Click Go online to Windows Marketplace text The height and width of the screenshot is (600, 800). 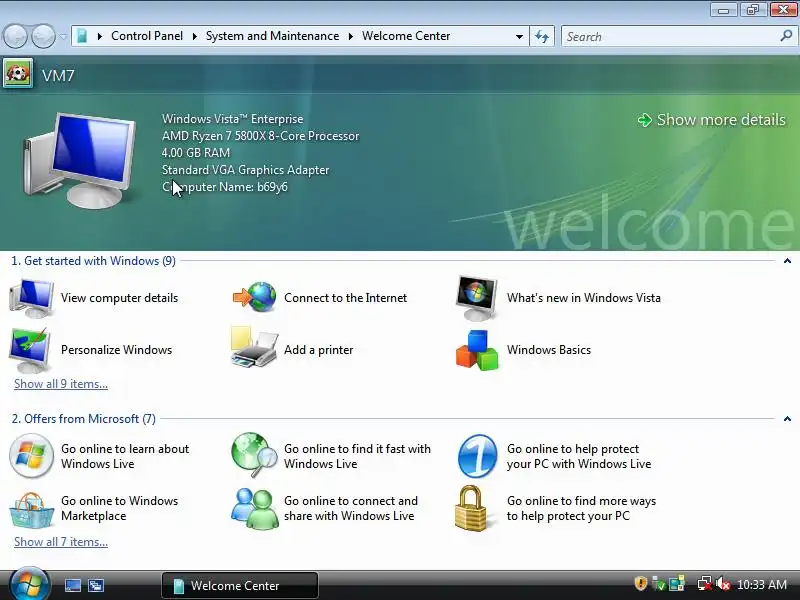click(x=119, y=508)
